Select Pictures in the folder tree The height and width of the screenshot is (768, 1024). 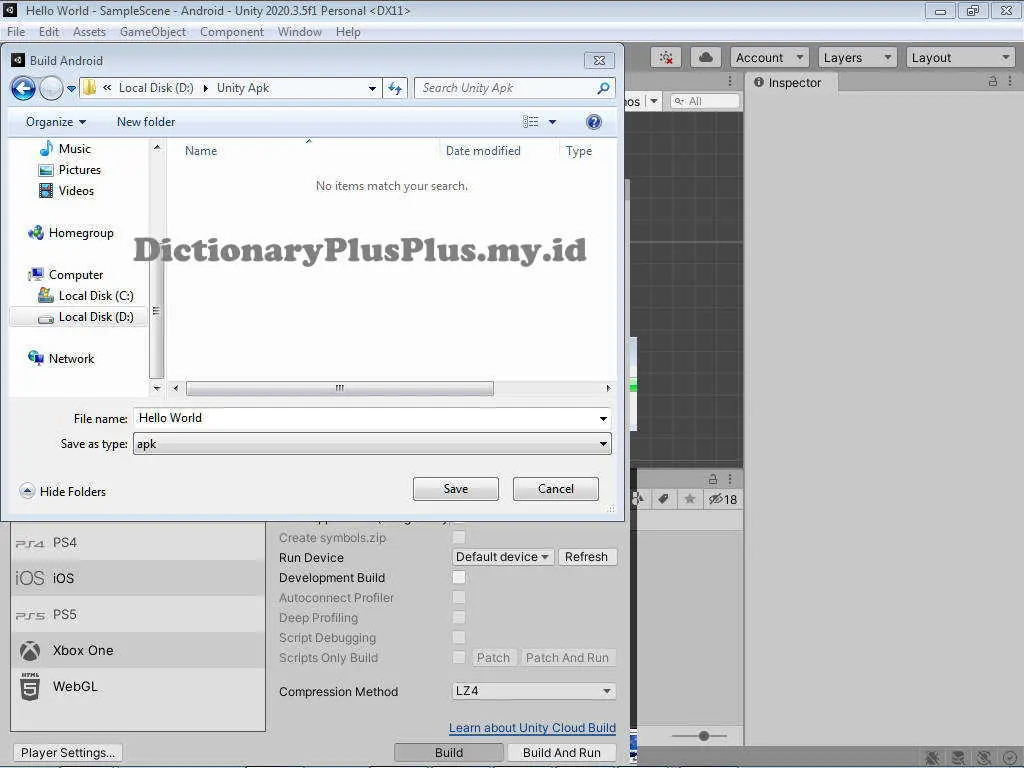point(70,170)
